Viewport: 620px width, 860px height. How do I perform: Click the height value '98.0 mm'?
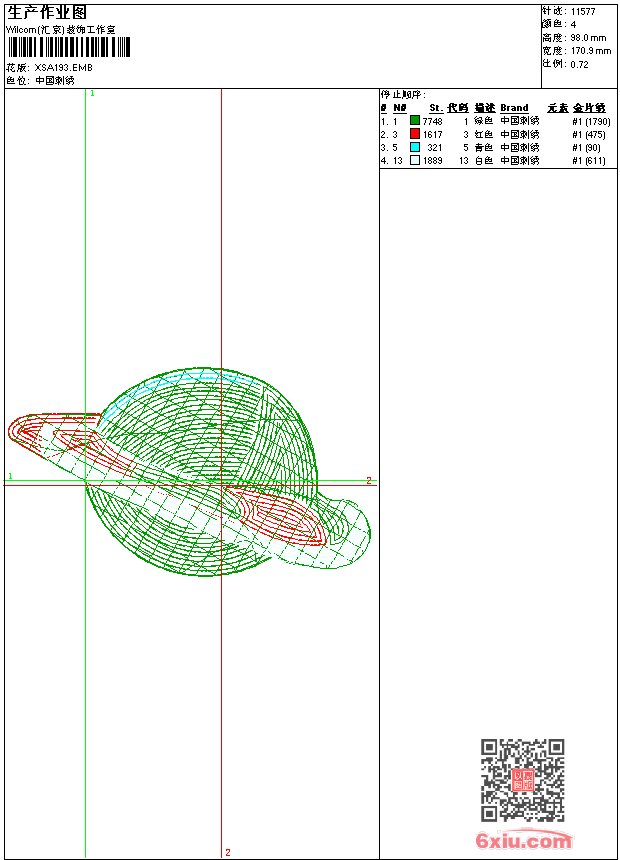[x=588, y=38]
